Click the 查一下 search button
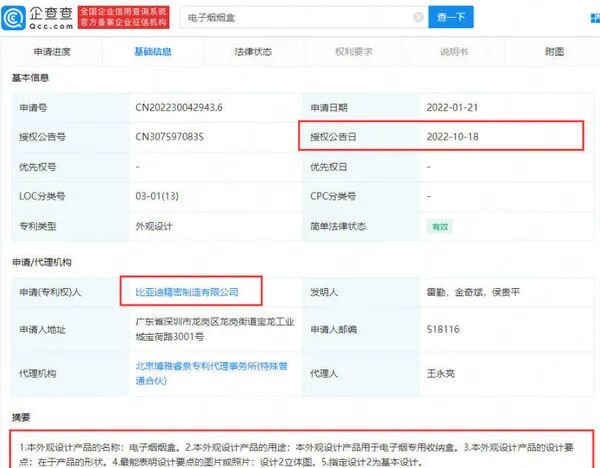This screenshot has width=600, height=468. (x=451, y=17)
